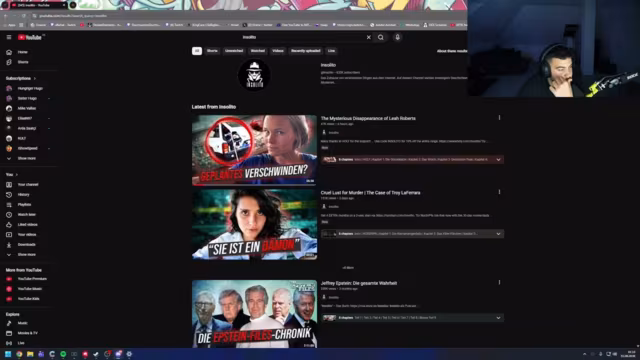
Task: Expand chapters for Leah Roberts video
Action: 498,160
